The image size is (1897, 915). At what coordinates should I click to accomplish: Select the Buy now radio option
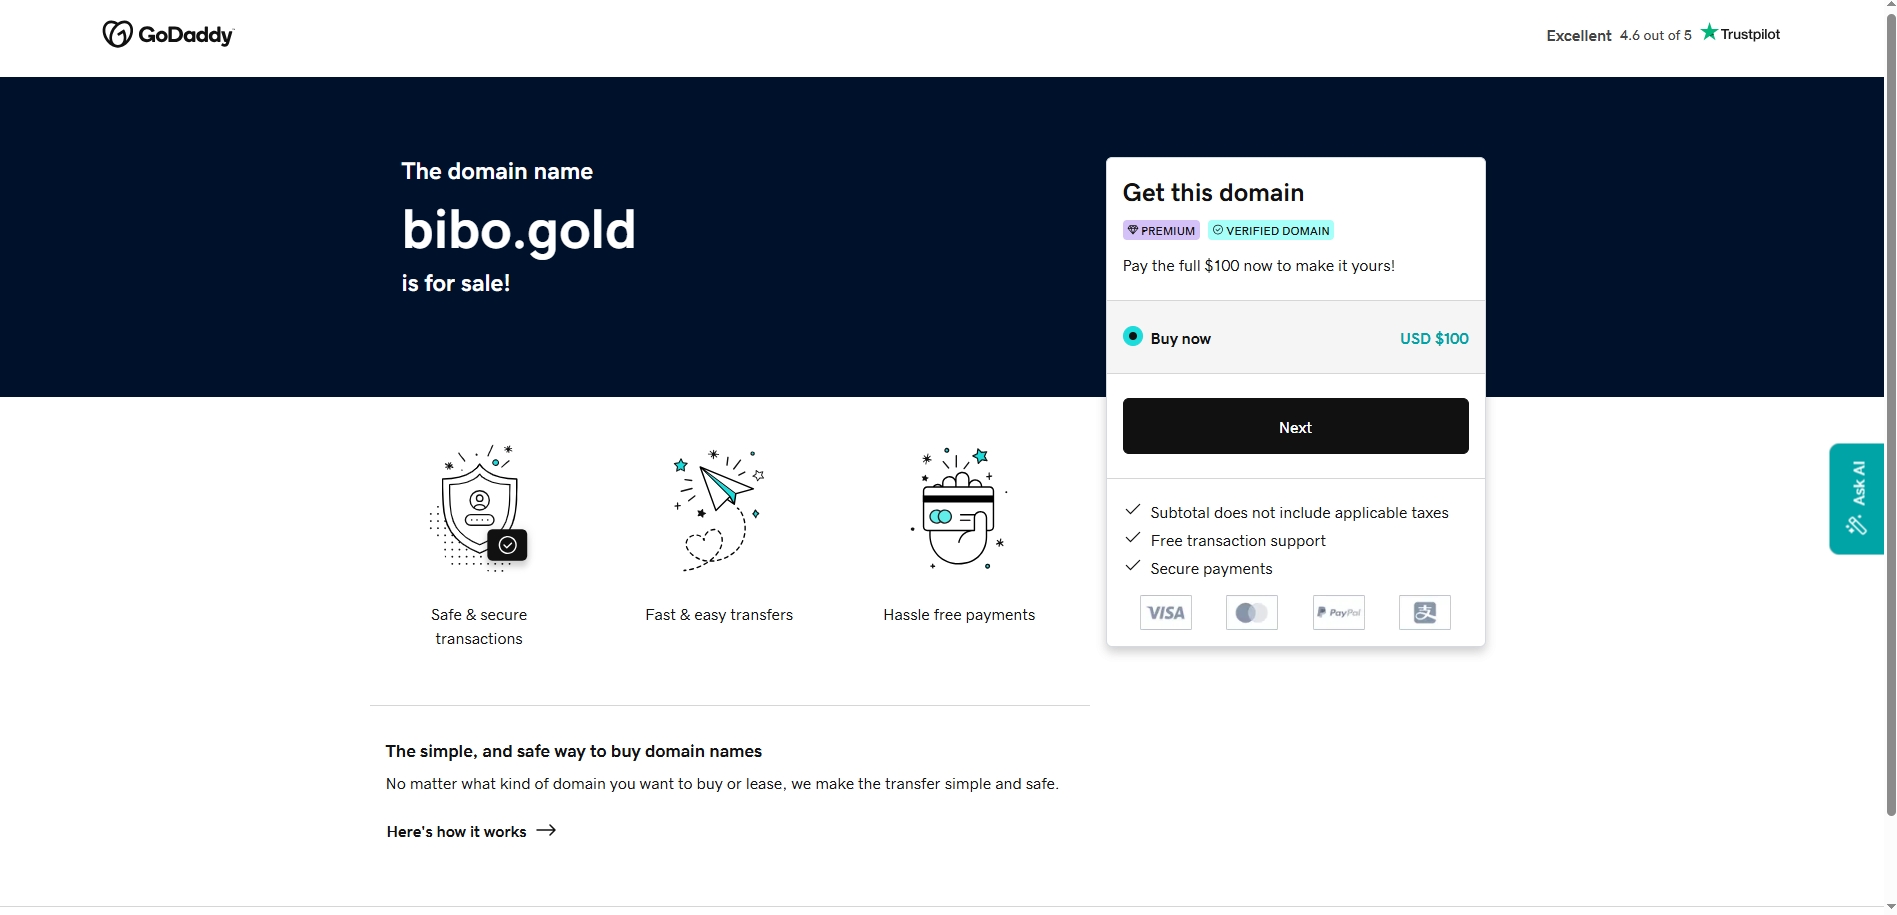pos(1133,337)
